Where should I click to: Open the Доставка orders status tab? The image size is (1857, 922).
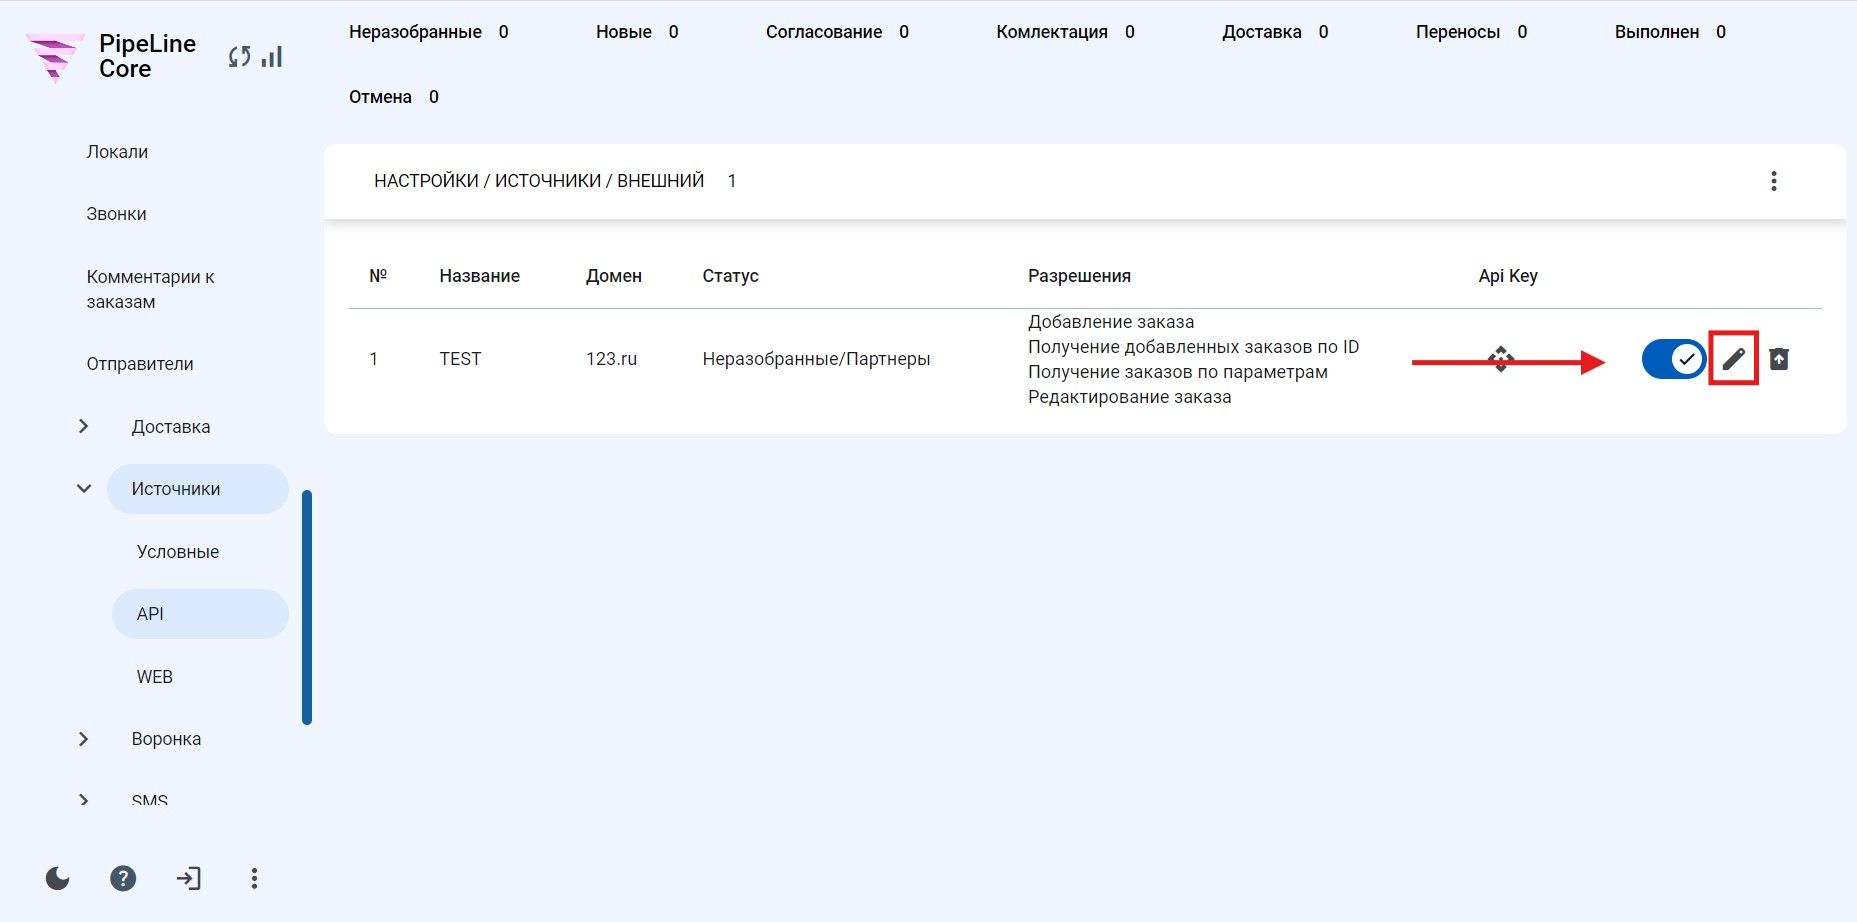1275,32
